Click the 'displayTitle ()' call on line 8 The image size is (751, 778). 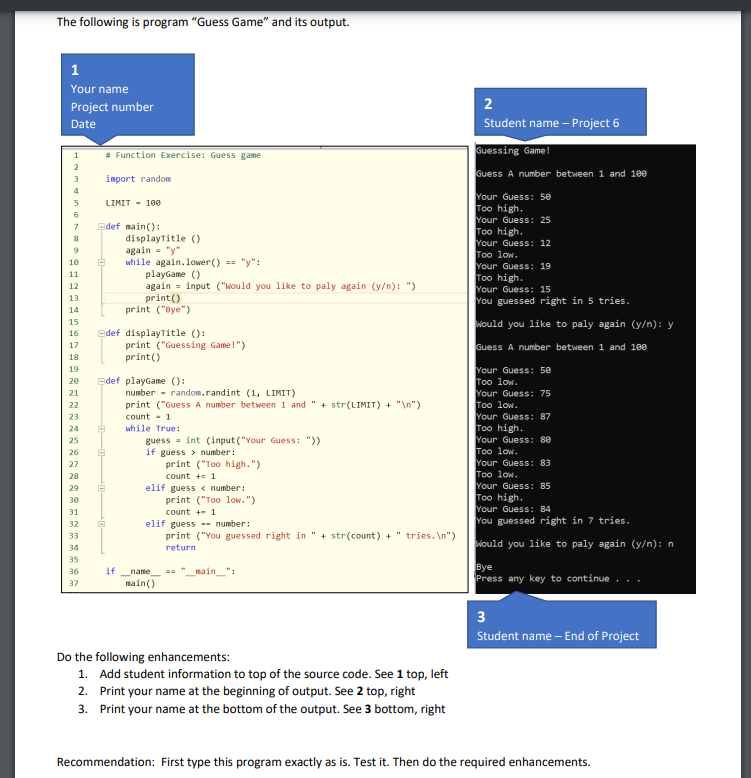pyautogui.click(x=163, y=239)
